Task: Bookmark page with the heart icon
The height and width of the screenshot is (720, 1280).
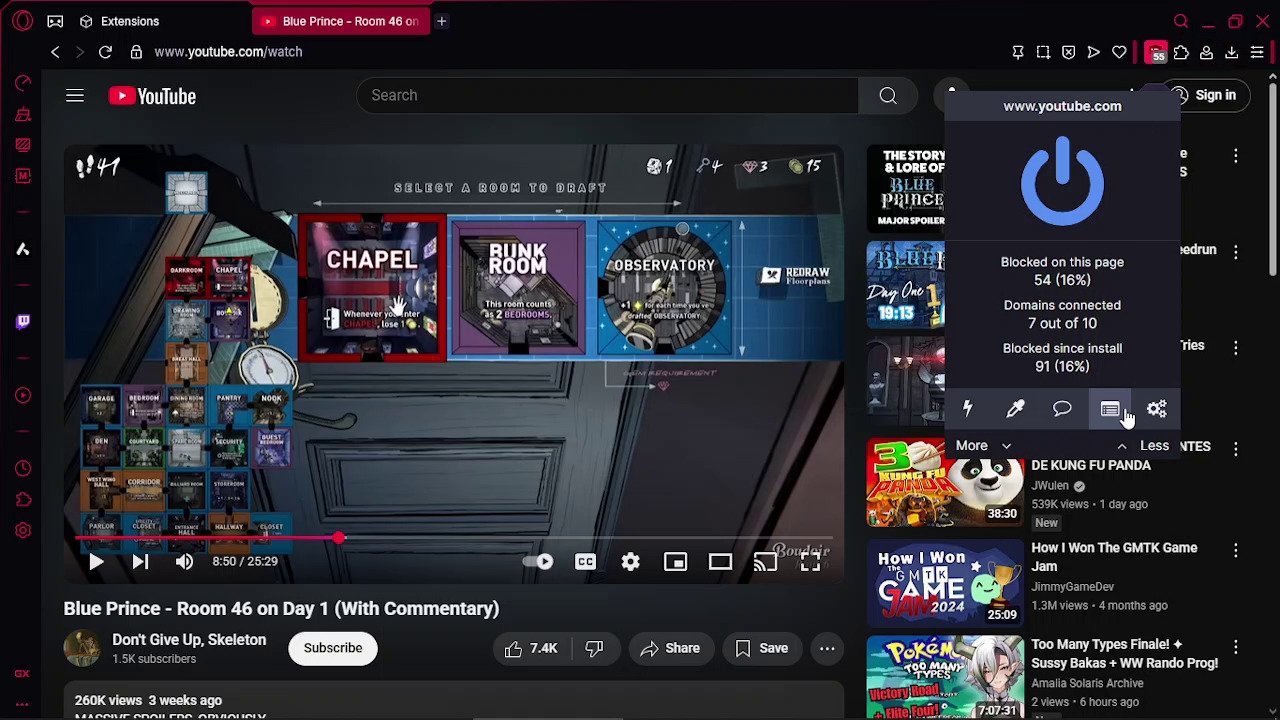Action: click(x=1119, y=52)
